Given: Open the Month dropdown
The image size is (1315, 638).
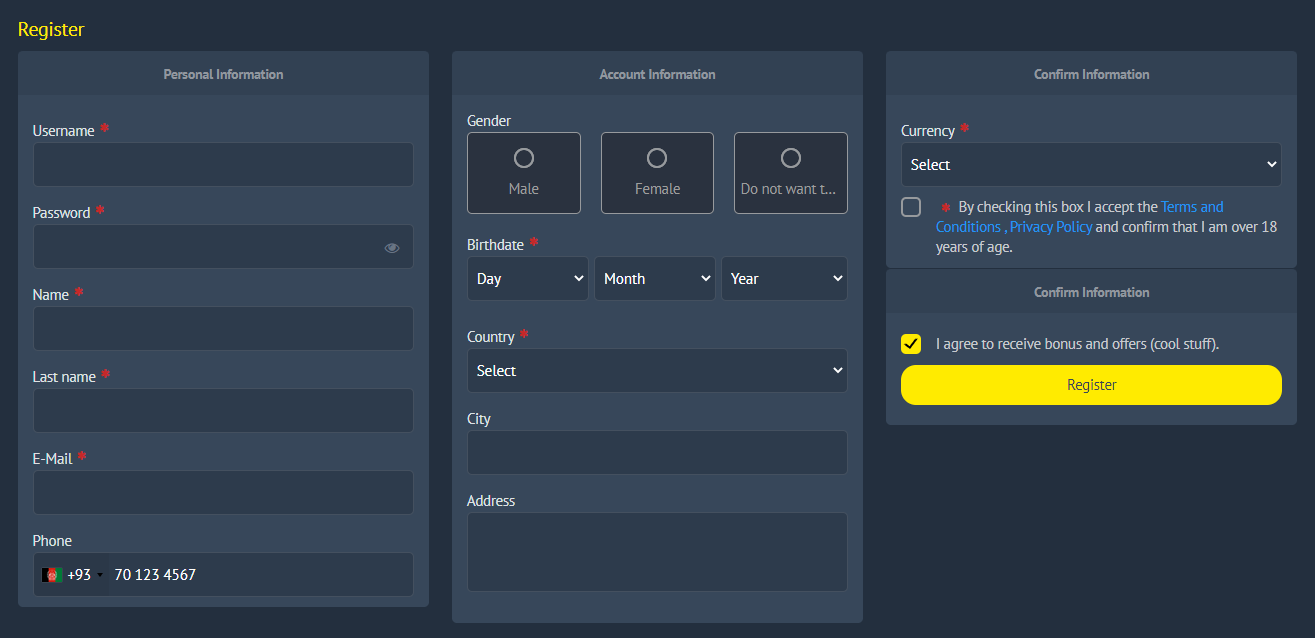Looking at the screenshot, I should tap(654, 278).
